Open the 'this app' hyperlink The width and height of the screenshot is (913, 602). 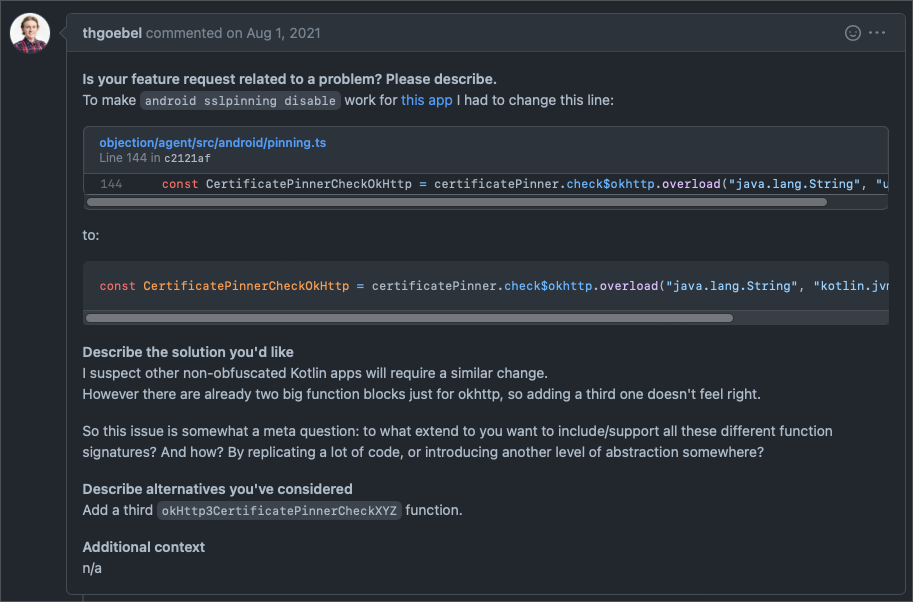tap(426, 100)
